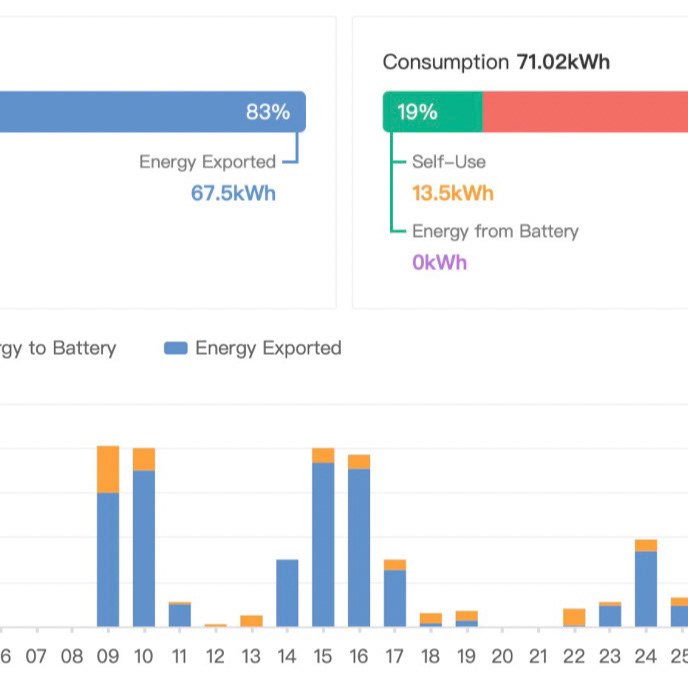Click the bar for day 19
688x688 pixels.
[467, 619]
